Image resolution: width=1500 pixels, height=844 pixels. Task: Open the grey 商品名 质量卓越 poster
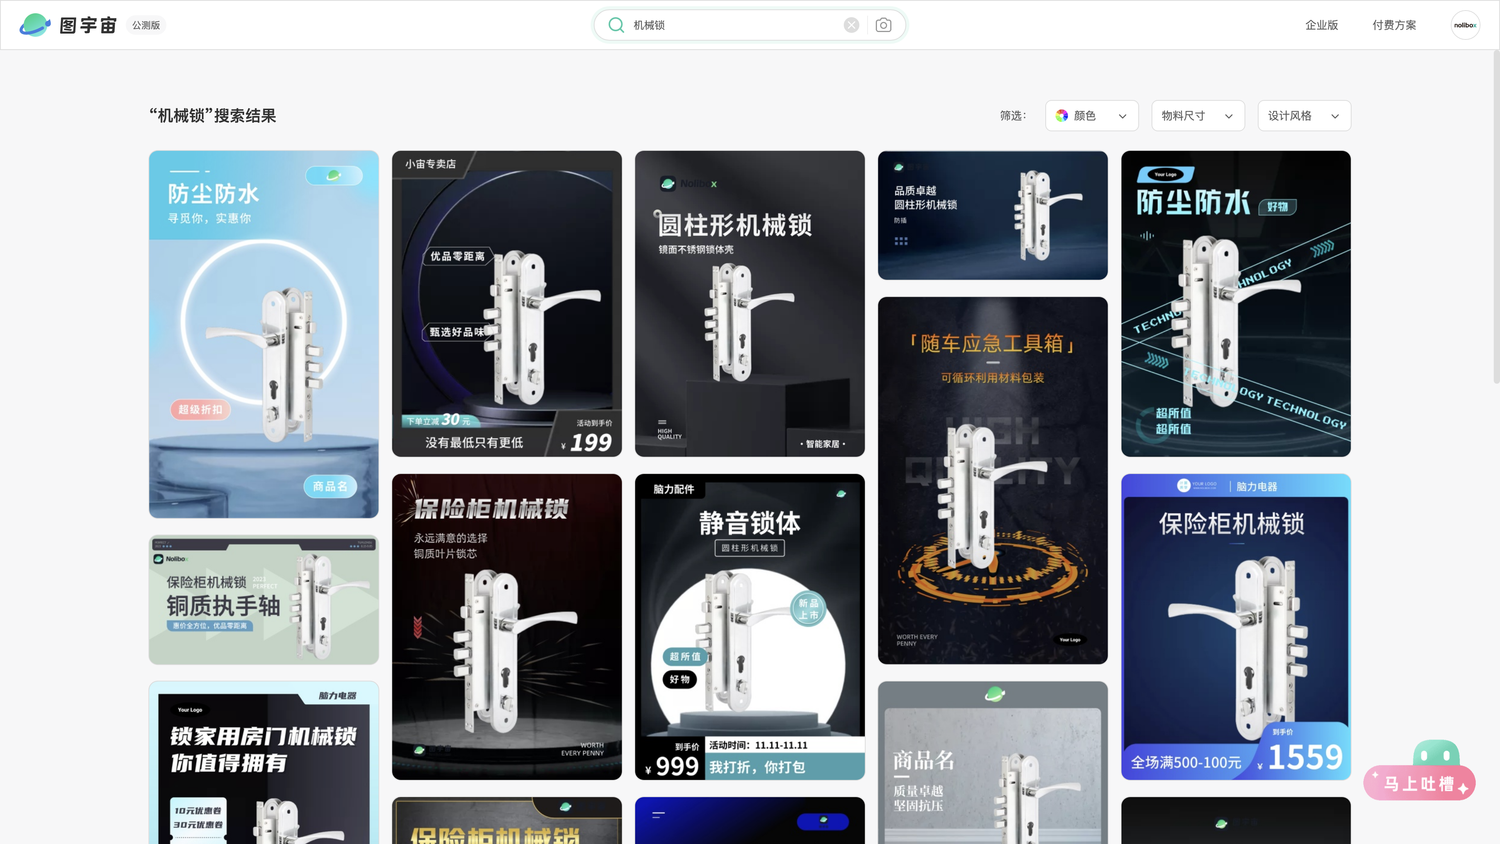click(993, 763)
